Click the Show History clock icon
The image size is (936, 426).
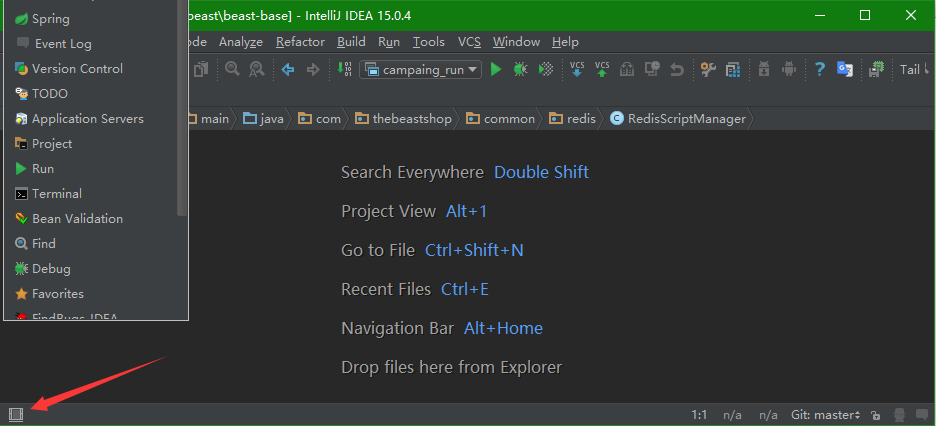click(x=652, y=69)
